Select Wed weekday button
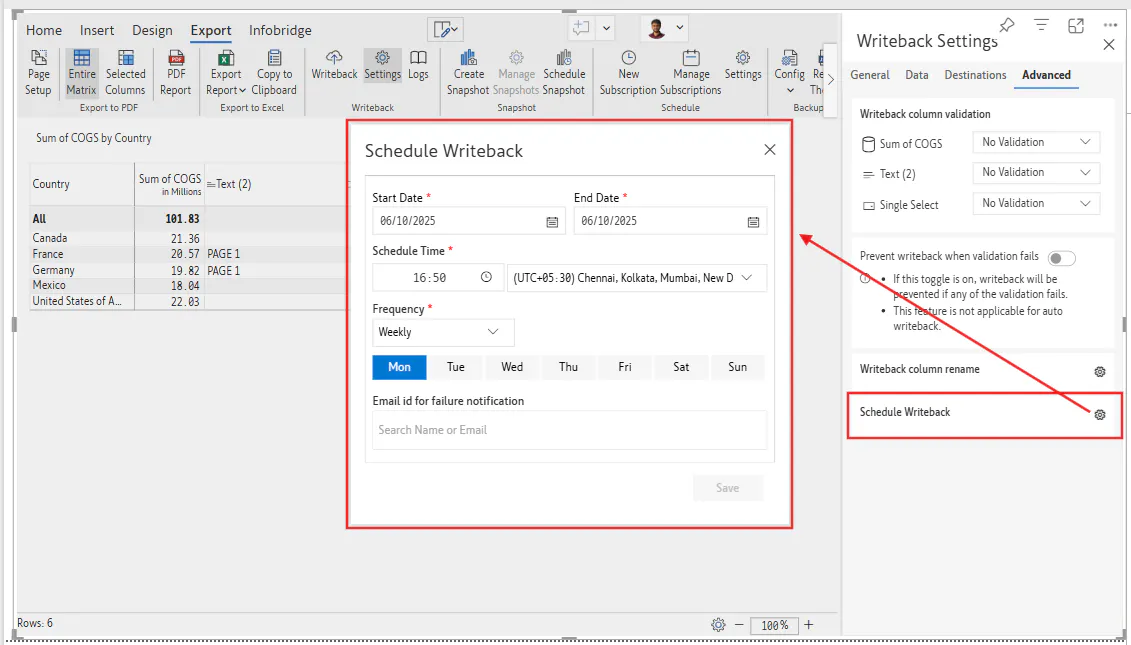Image resolution: width=1131 pixels, height=645 pixels. [x=512, y=367]
